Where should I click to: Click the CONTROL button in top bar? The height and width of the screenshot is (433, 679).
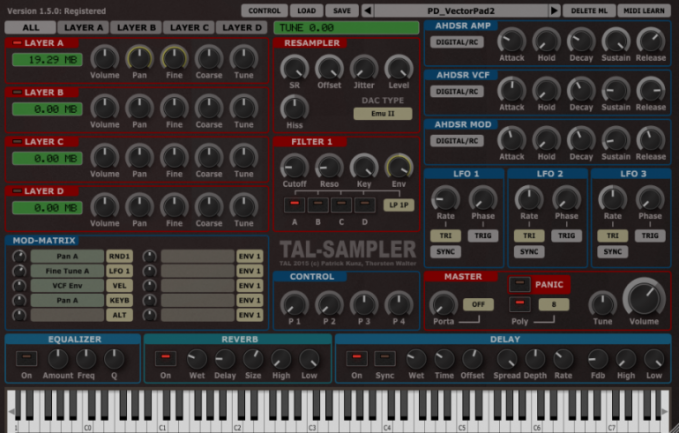[264, 11]
